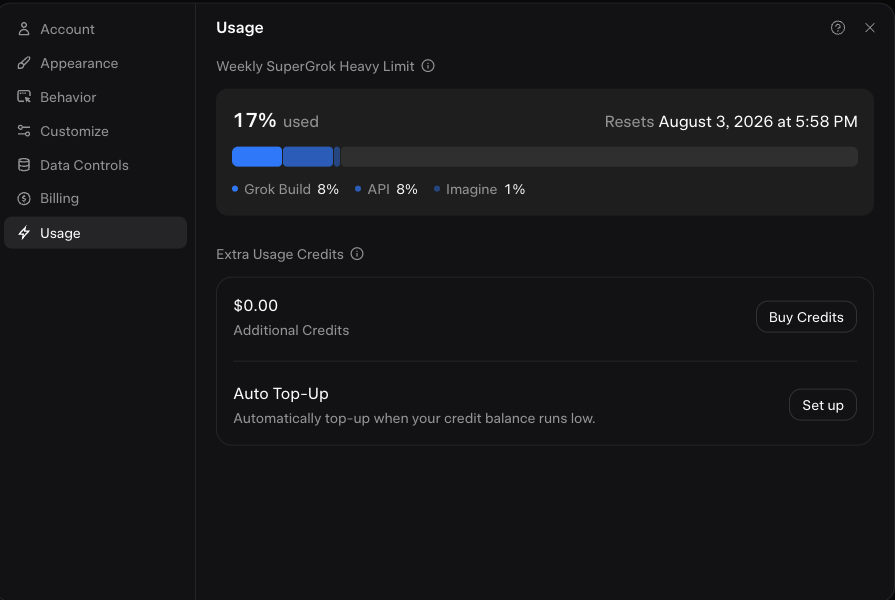Open the Customize section
Viewport: 895px width, 600px height.
point(95,131)
